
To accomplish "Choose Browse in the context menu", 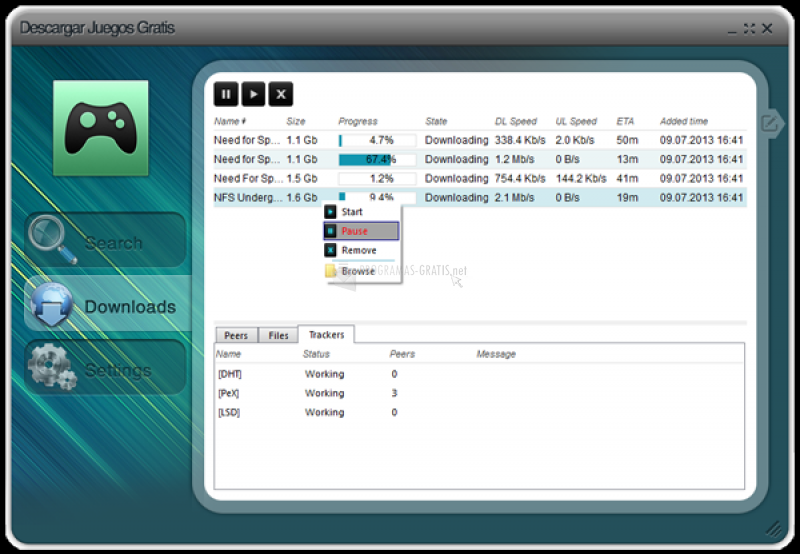I will (362, 271).
